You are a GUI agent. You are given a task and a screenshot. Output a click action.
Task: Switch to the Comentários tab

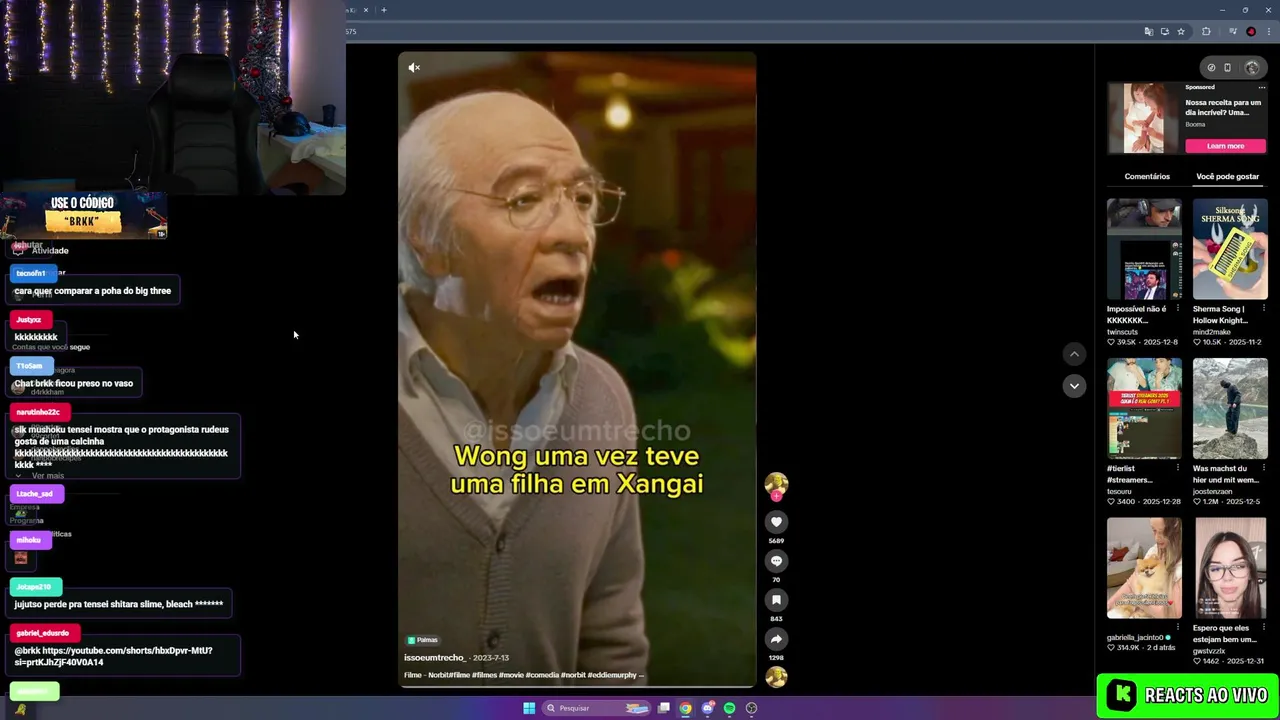click(x=1147, y=176)
